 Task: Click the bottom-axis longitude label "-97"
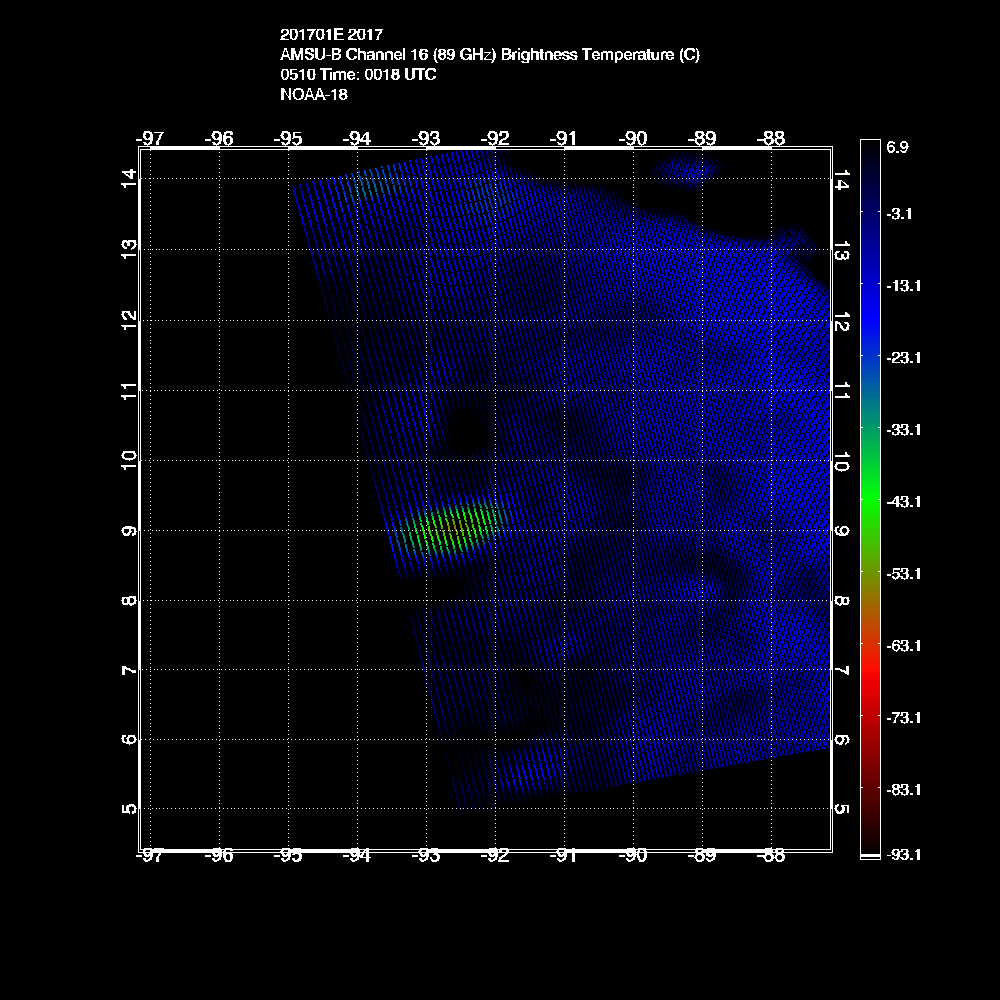point(150,856)
